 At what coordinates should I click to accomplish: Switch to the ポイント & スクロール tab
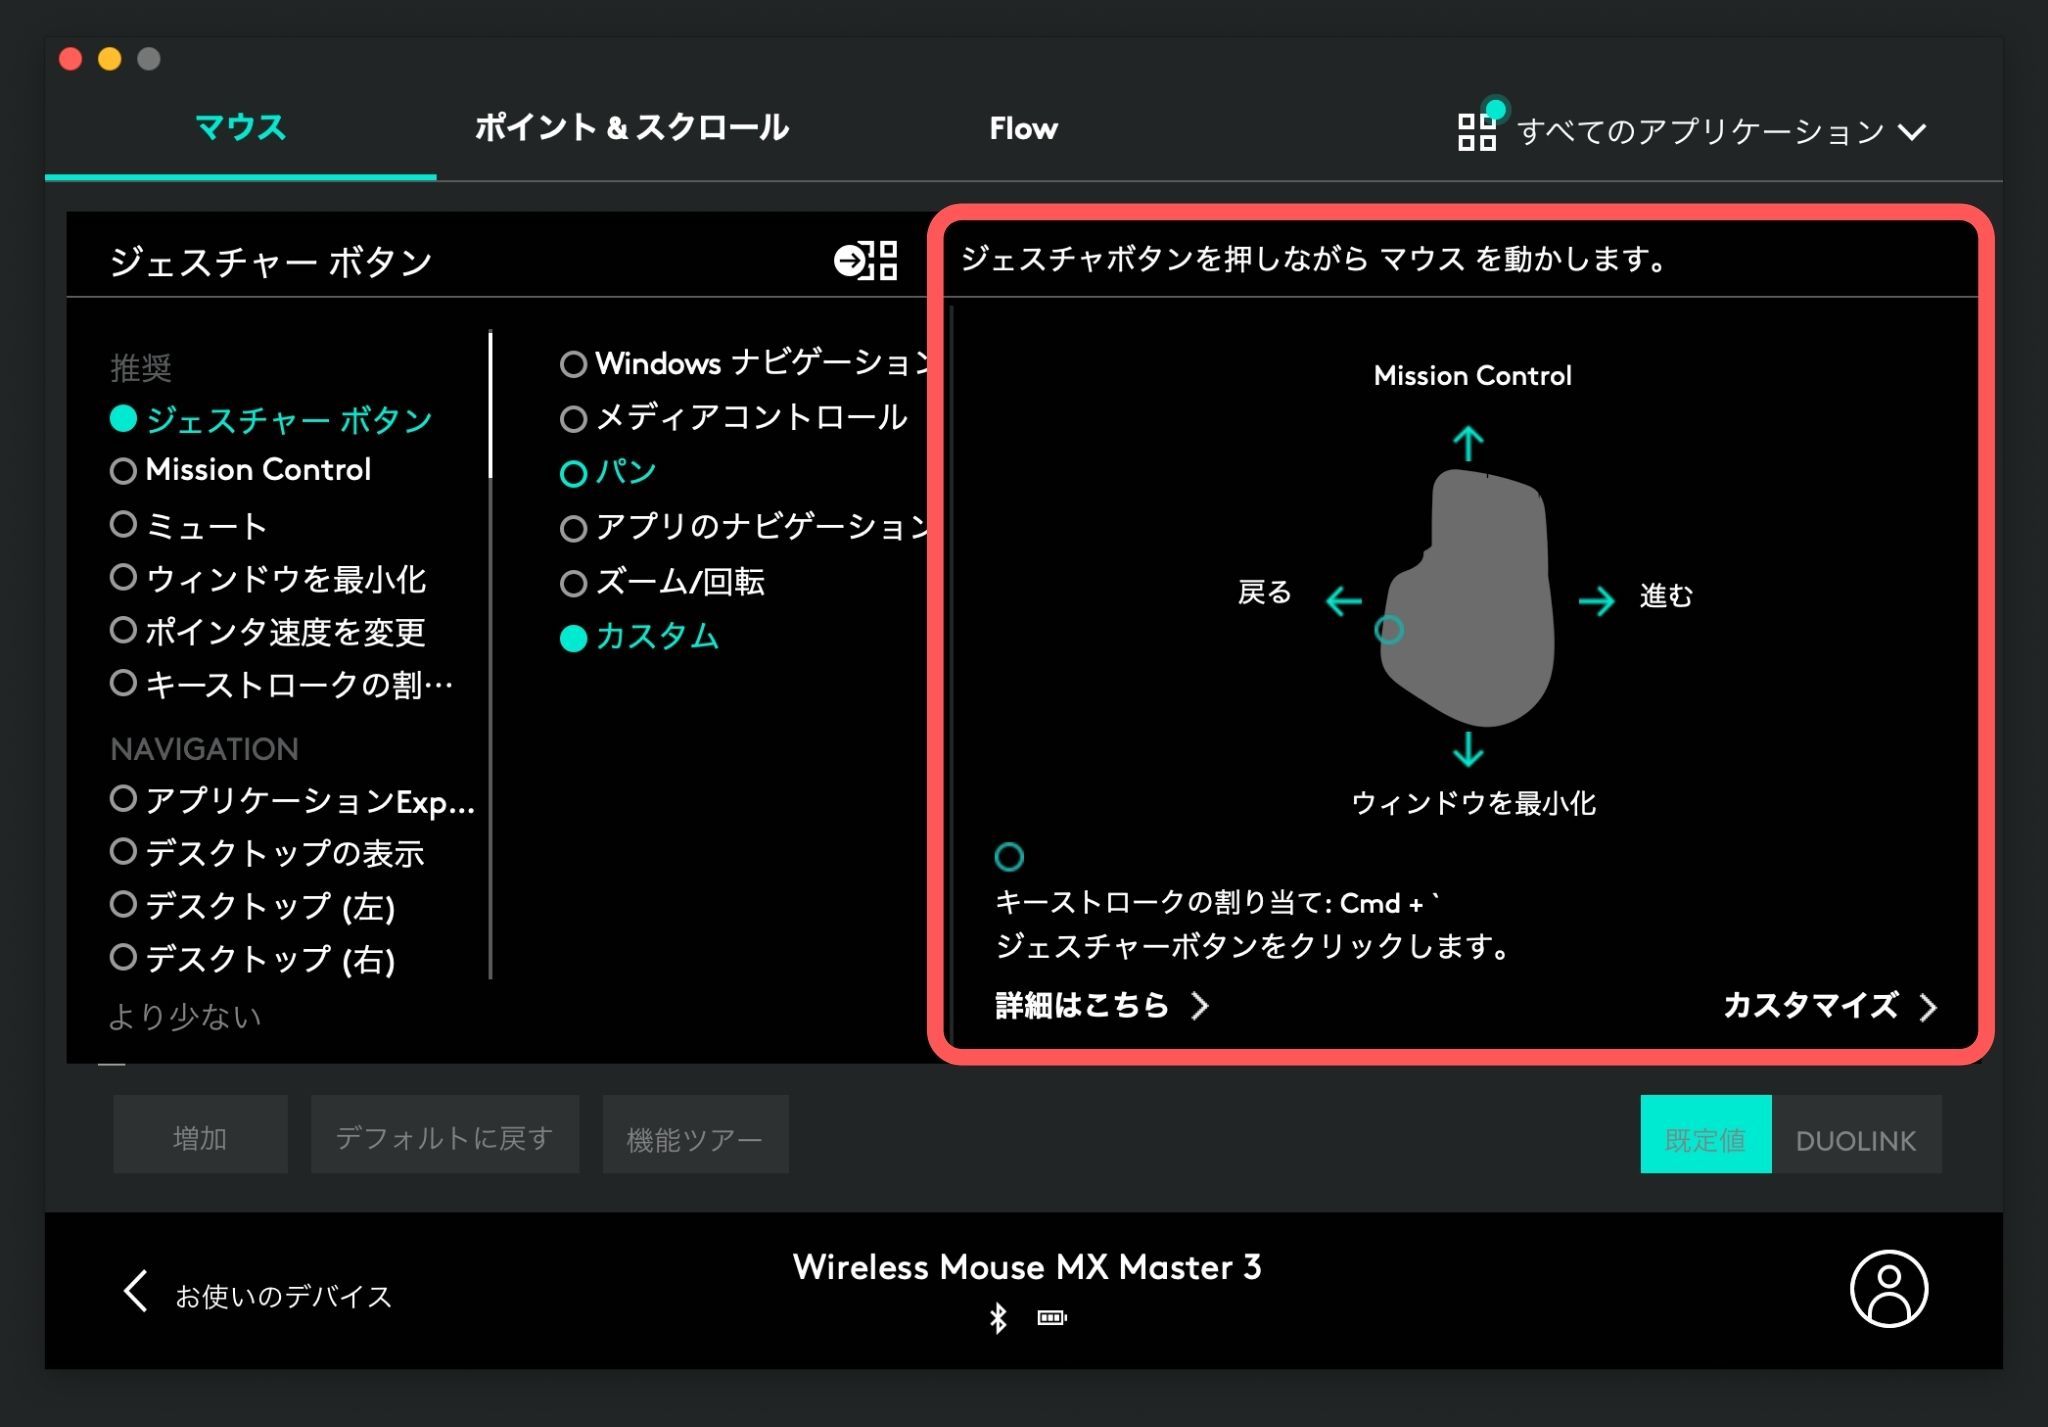[x=631, y=128]
